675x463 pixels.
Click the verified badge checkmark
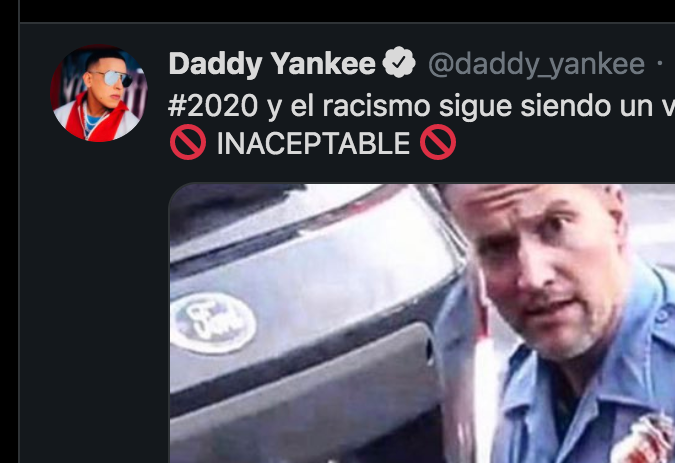(399, 62)
